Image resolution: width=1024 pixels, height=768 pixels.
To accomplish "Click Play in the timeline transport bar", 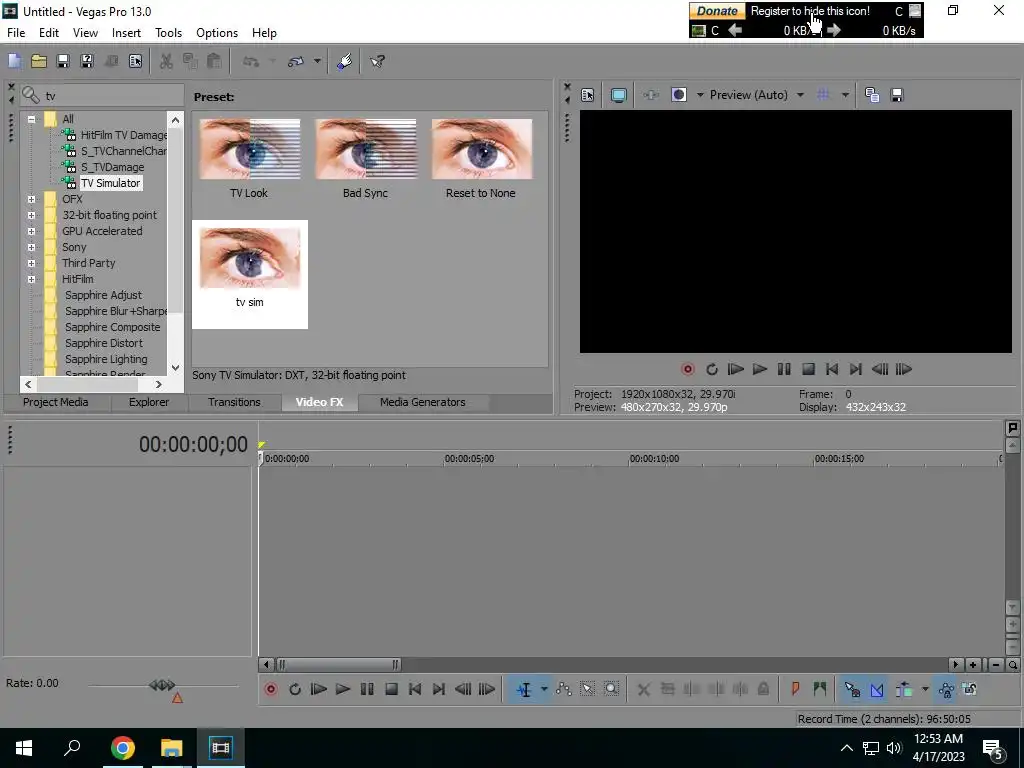I will point(342,689).
